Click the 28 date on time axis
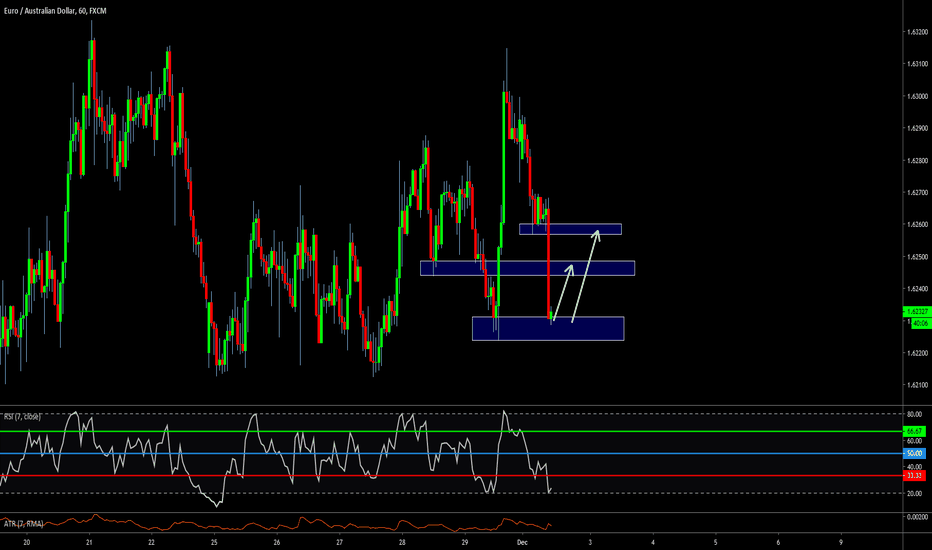Viewport: 932px width, 550px height. tap(402, 542)
